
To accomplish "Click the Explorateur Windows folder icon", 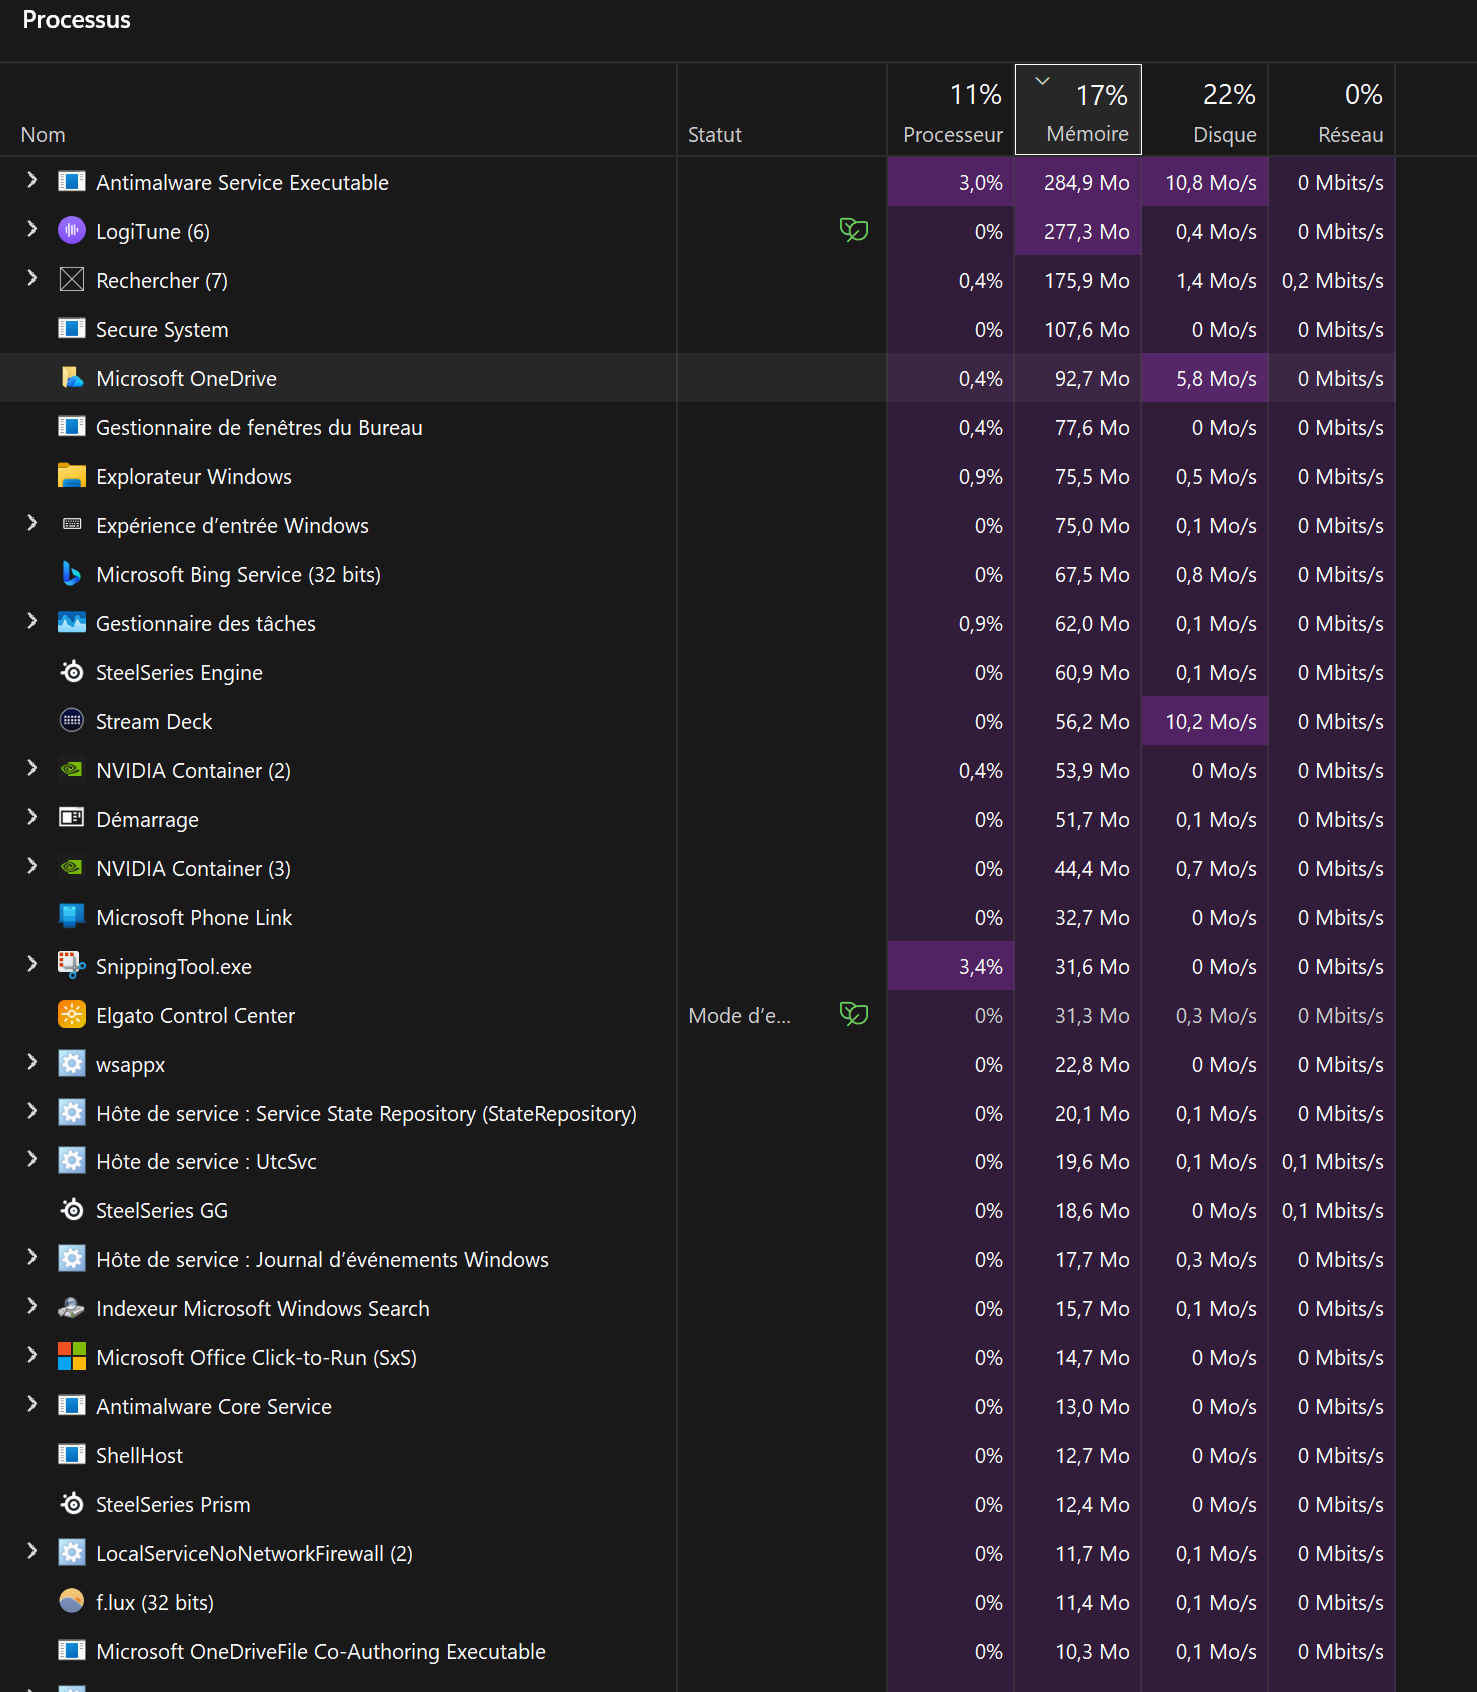I will 72,476.
